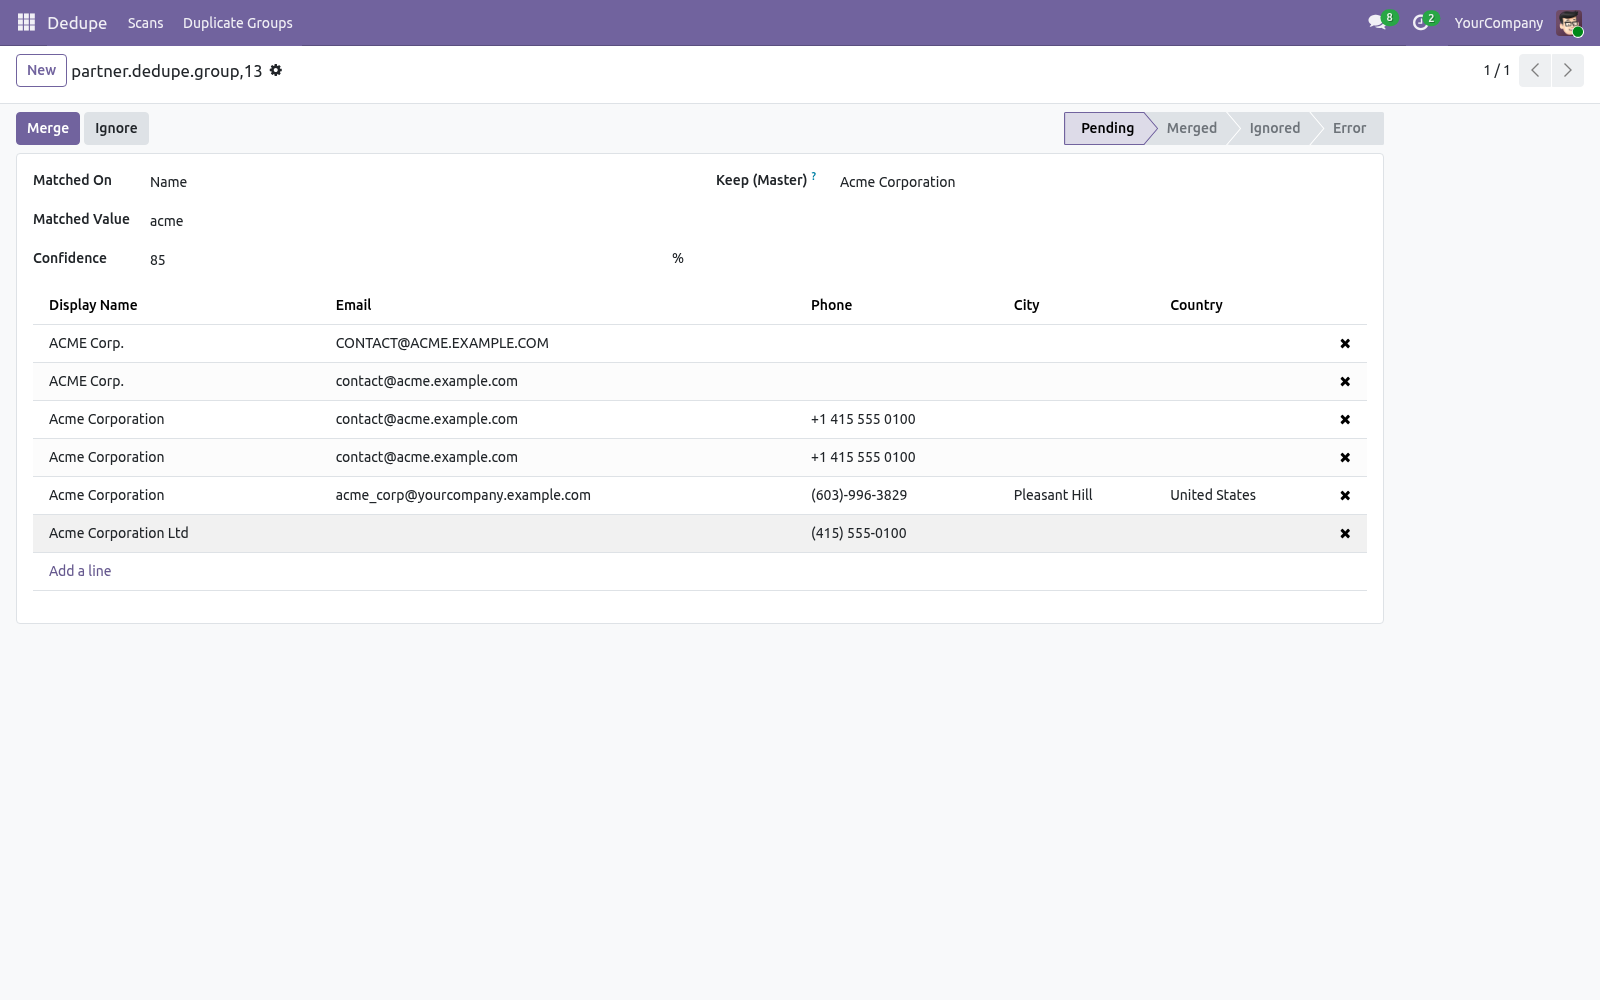Switch company via YourCompany
This screenshot has width=1600, height=1000.
pyautogui.click(x=1498, y=22)
